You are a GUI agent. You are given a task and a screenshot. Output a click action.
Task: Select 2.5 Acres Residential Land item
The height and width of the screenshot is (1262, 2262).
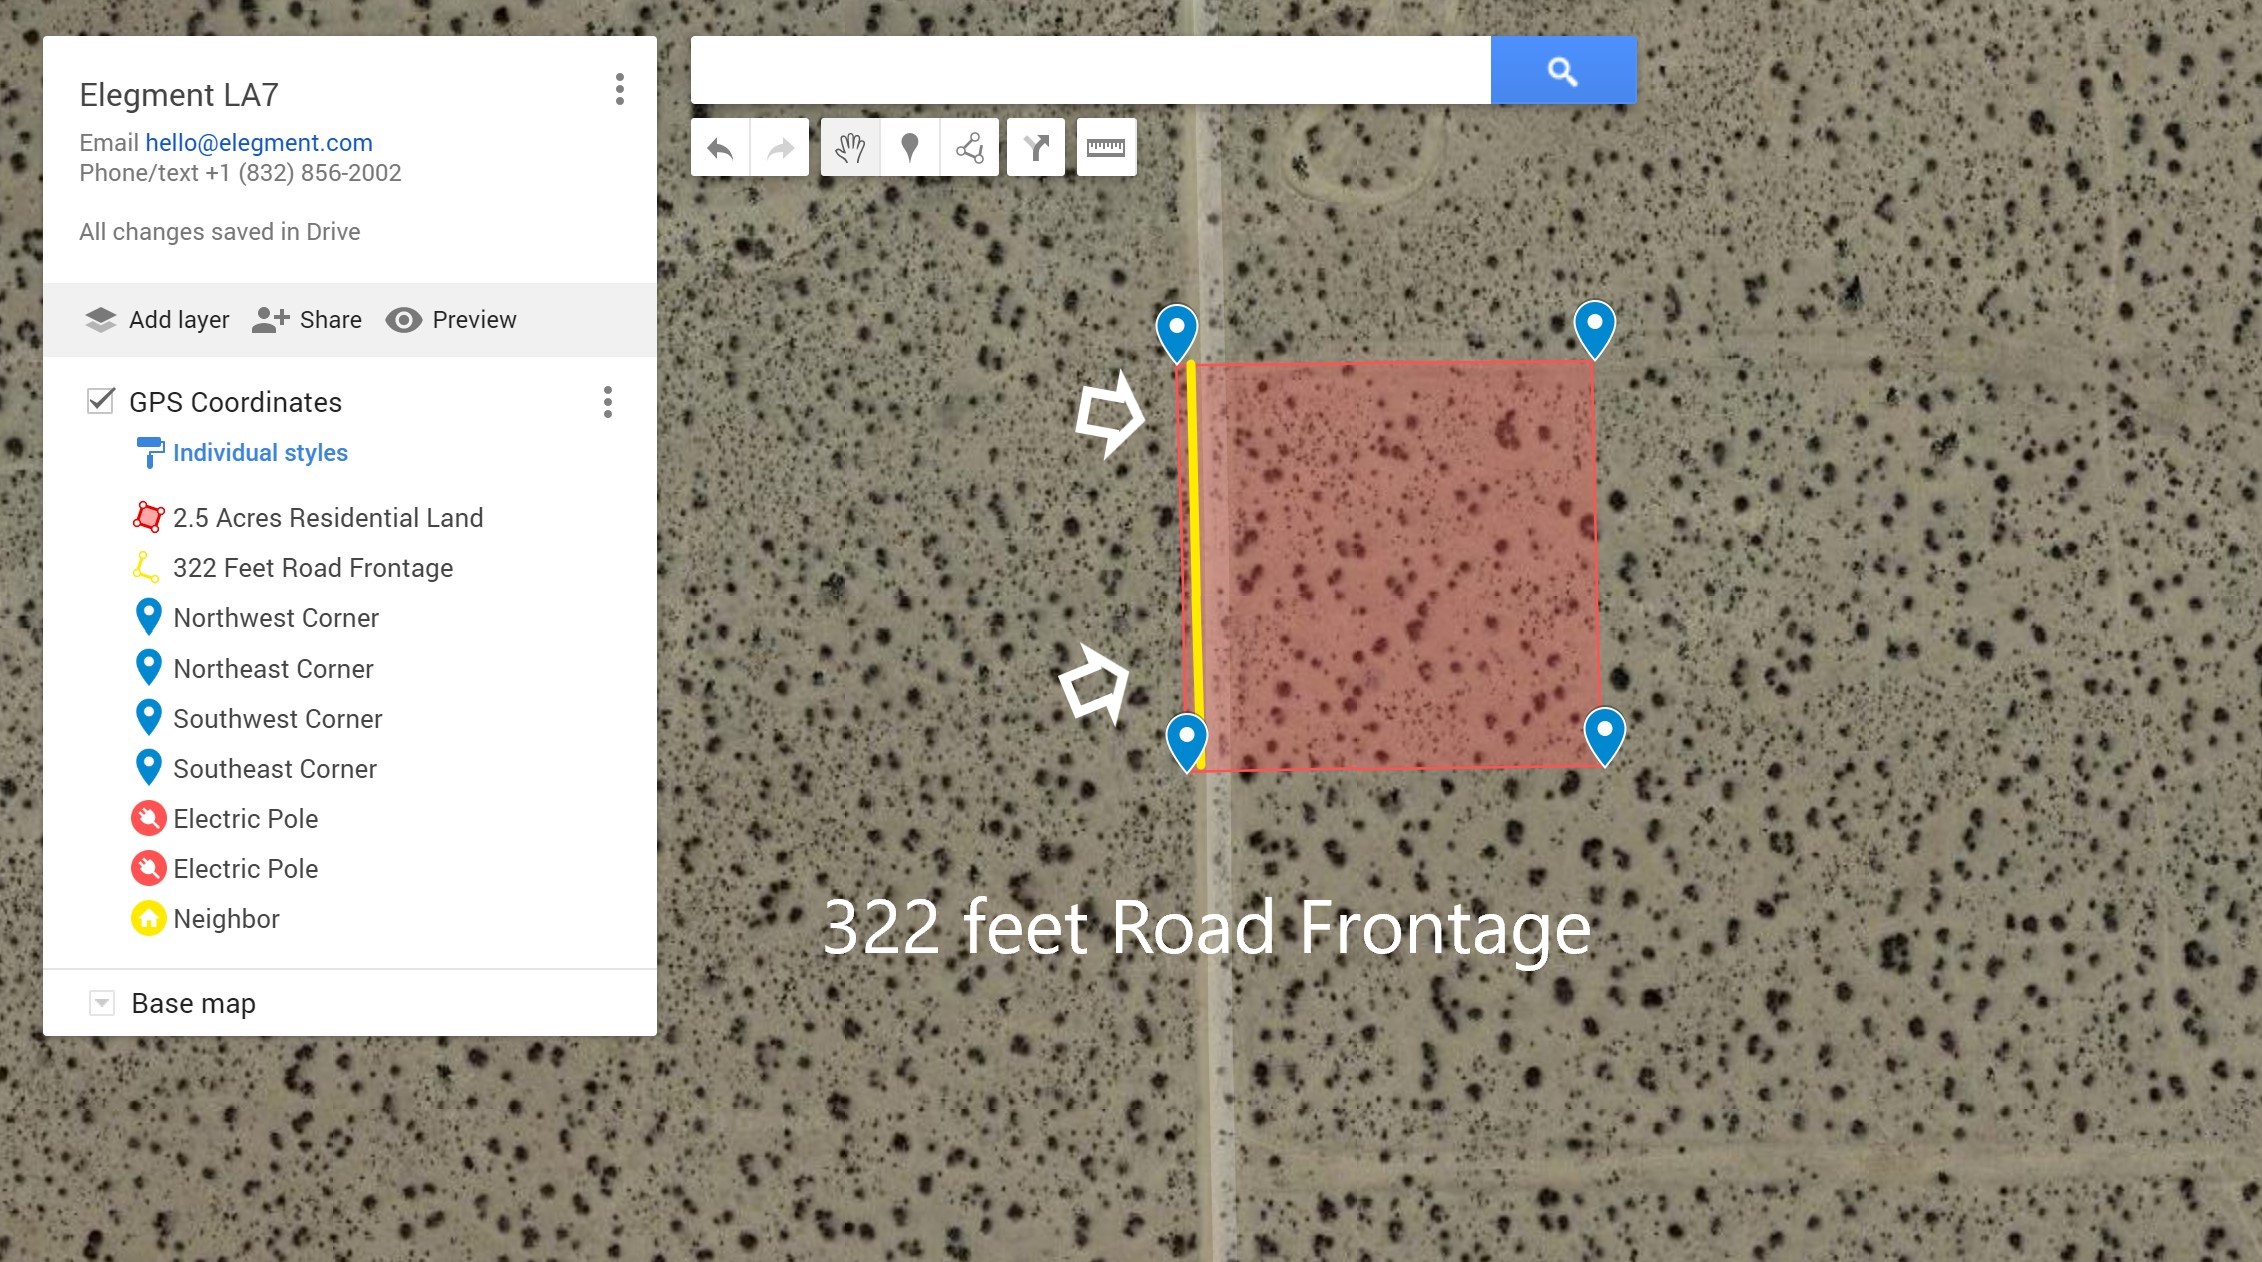coord(327,518)
